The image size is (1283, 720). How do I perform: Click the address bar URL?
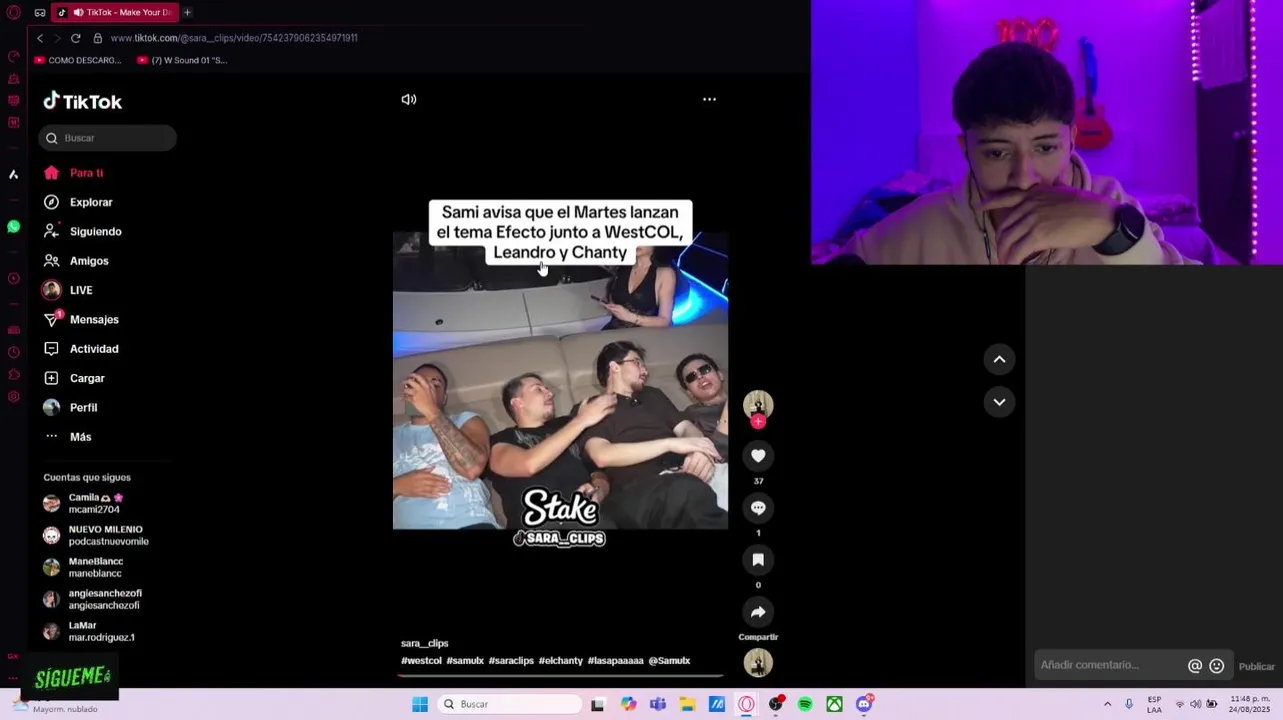(x=234, y=38)
